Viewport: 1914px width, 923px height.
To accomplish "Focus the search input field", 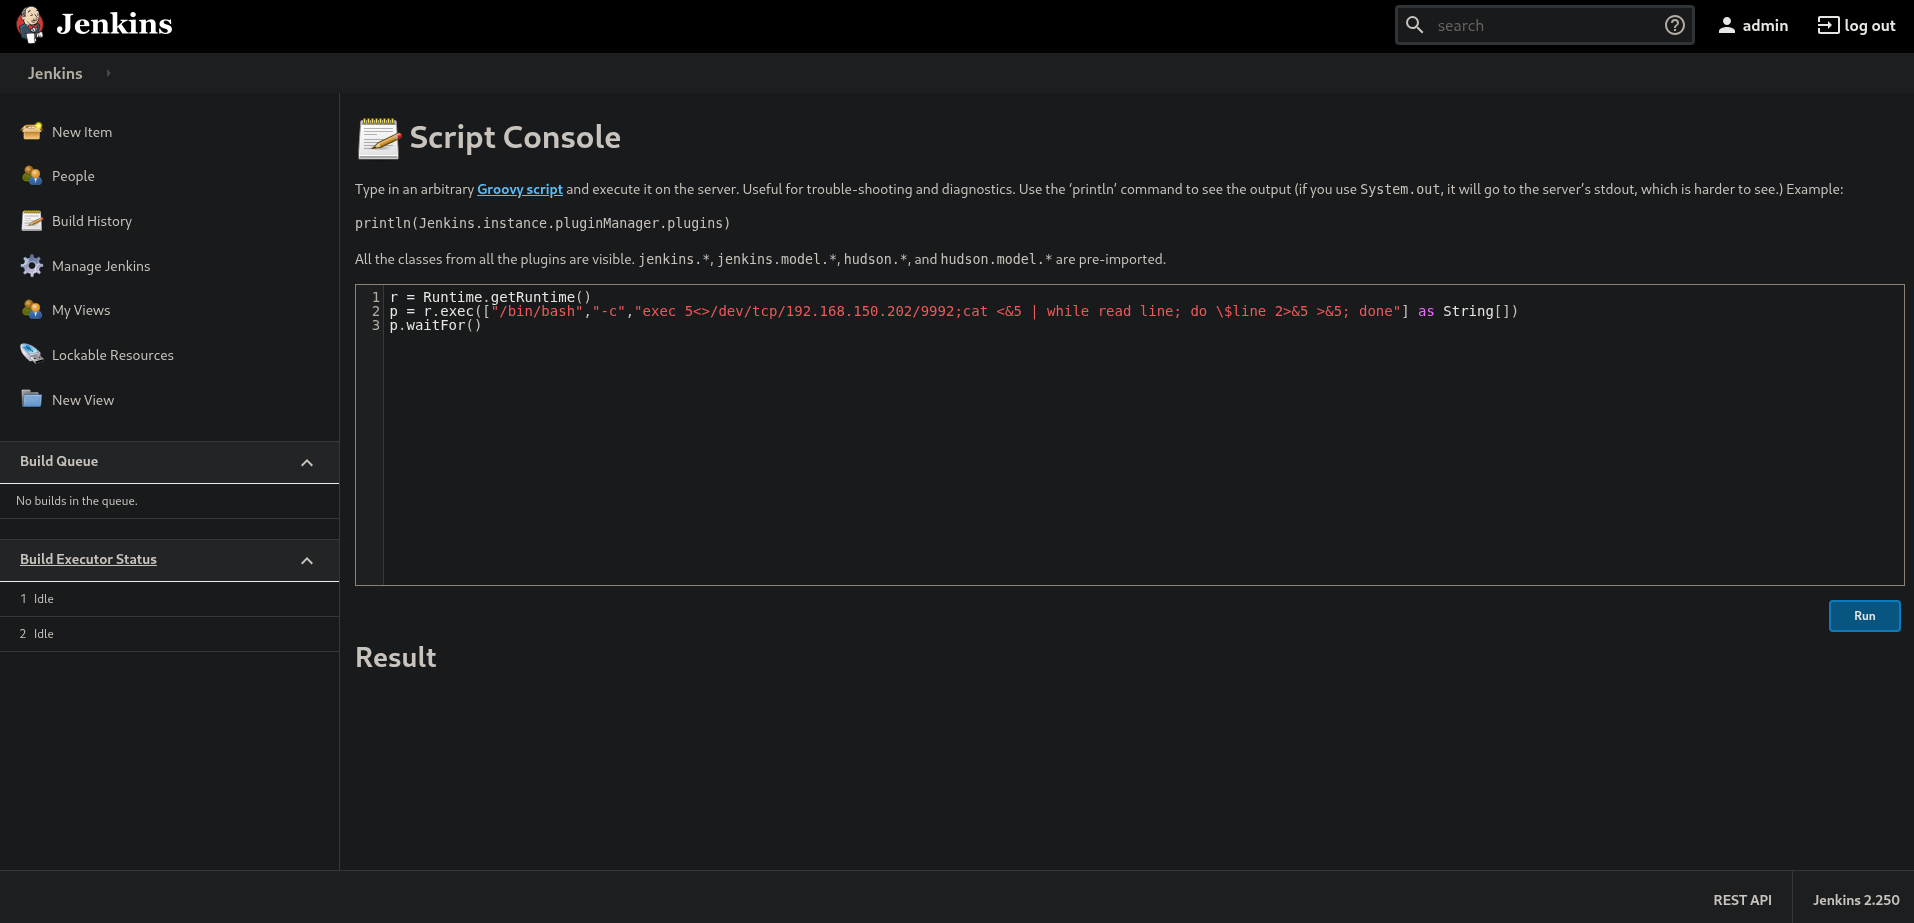I will [1544, 25].
